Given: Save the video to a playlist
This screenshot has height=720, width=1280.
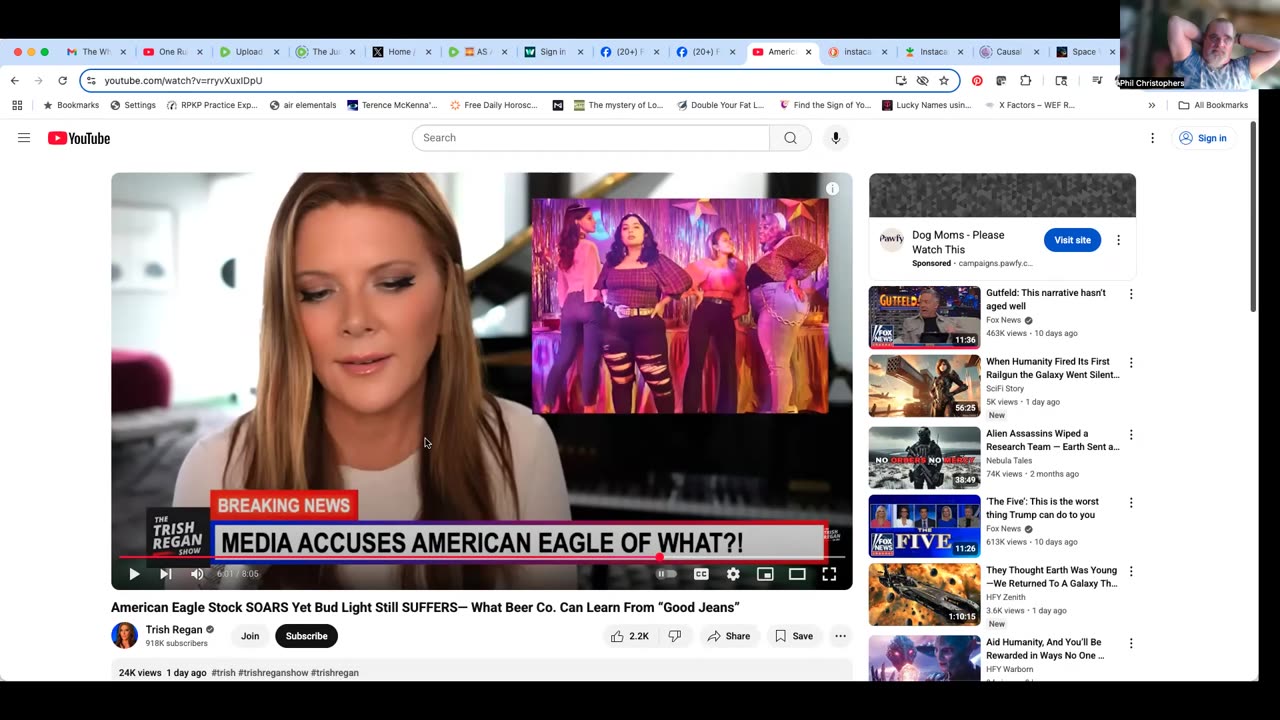Looking at the screenshot, I should [x=793, y=636].
